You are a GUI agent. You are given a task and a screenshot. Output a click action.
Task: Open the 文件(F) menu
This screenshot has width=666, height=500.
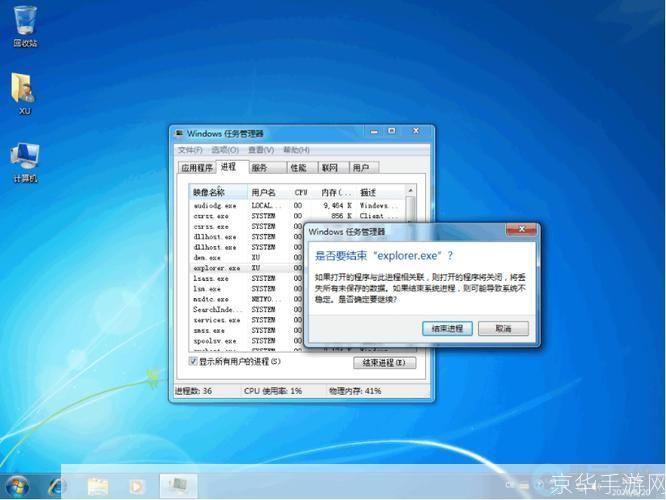pos(190,150)
